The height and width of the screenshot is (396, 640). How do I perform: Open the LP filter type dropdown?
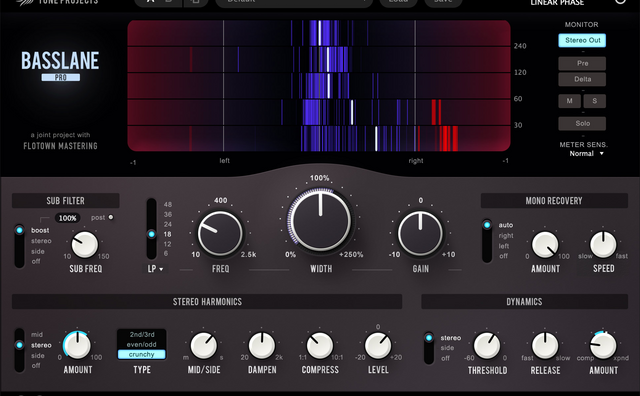coord(155,269)
